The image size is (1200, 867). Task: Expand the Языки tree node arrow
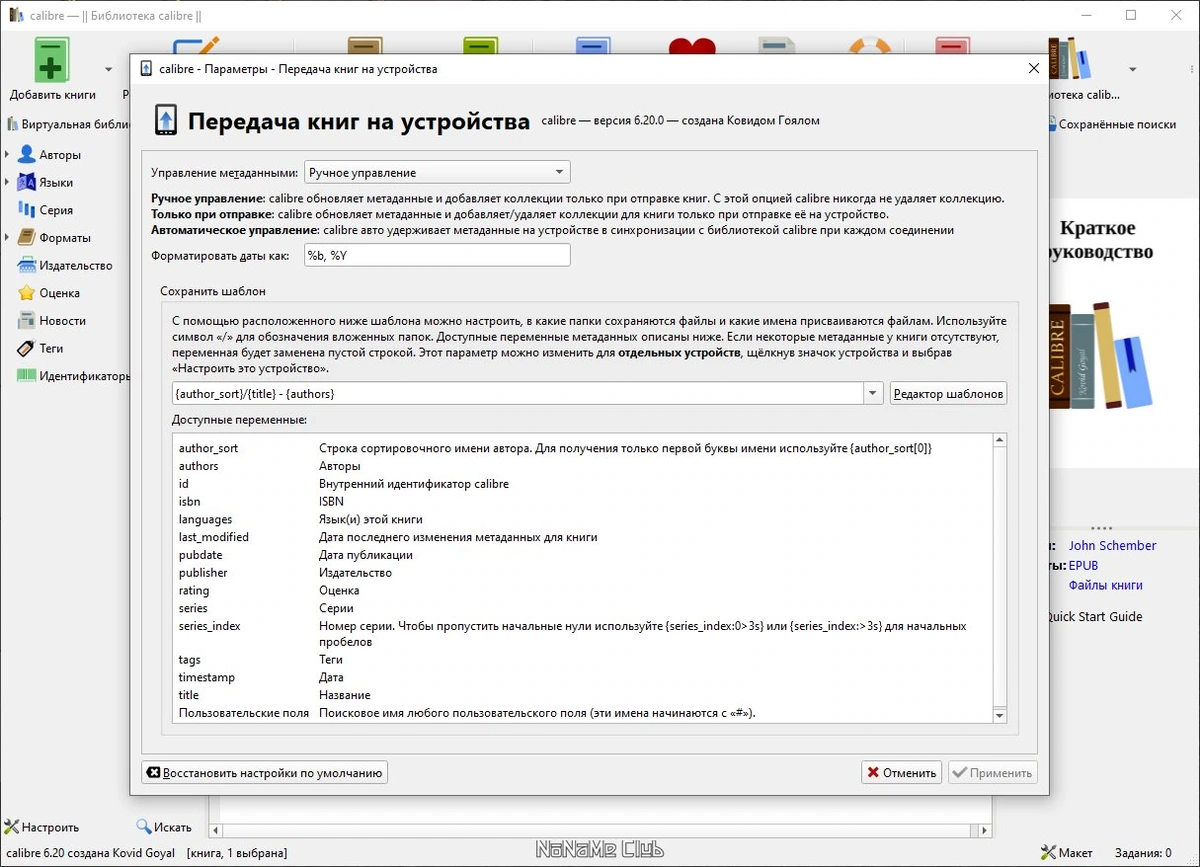(8, 183)
